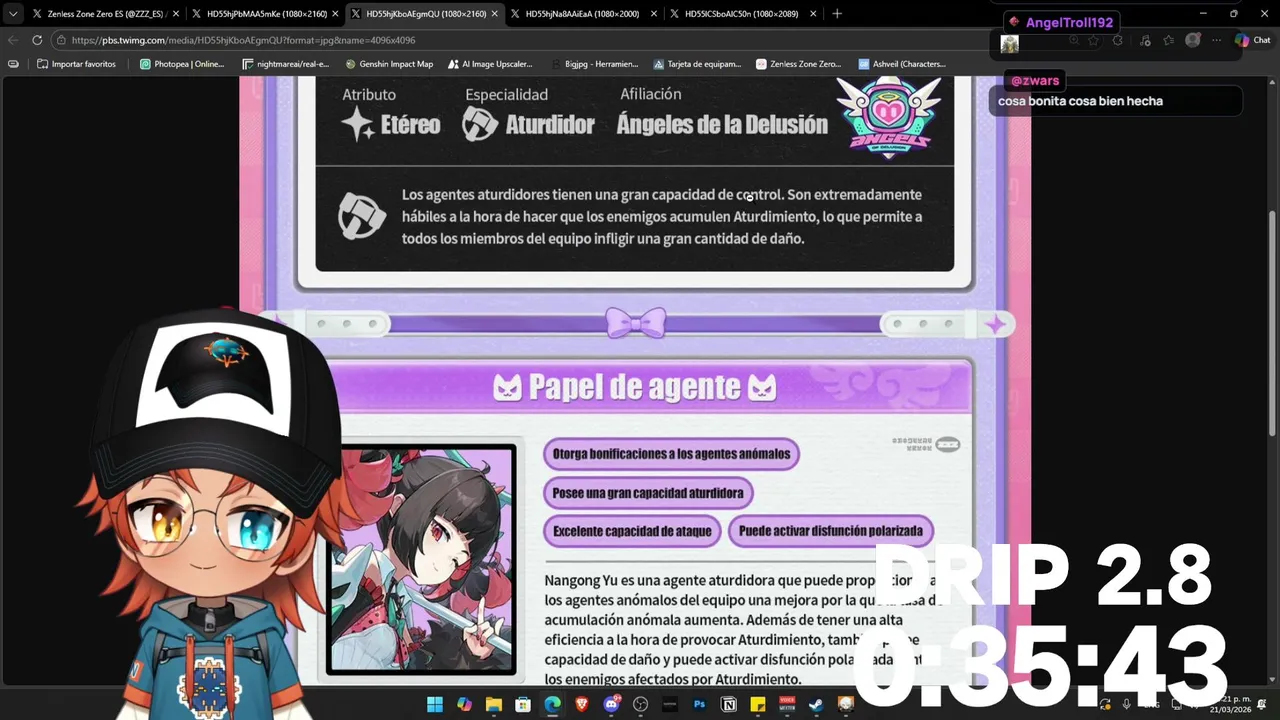Open File Explorer from the taskbar

tap(493, 705)
